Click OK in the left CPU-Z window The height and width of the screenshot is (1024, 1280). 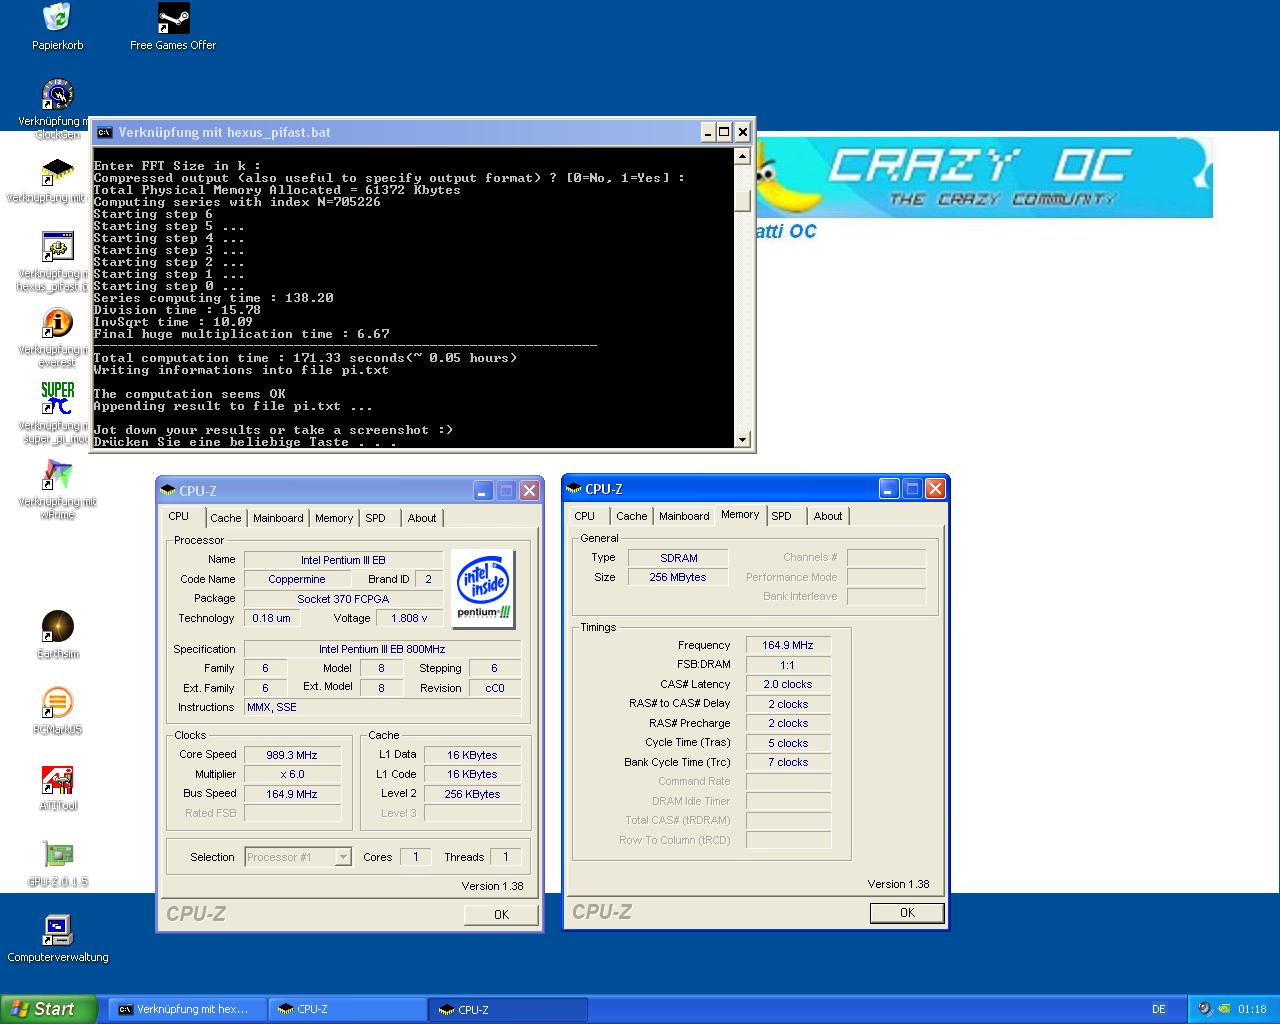(501, 914)
